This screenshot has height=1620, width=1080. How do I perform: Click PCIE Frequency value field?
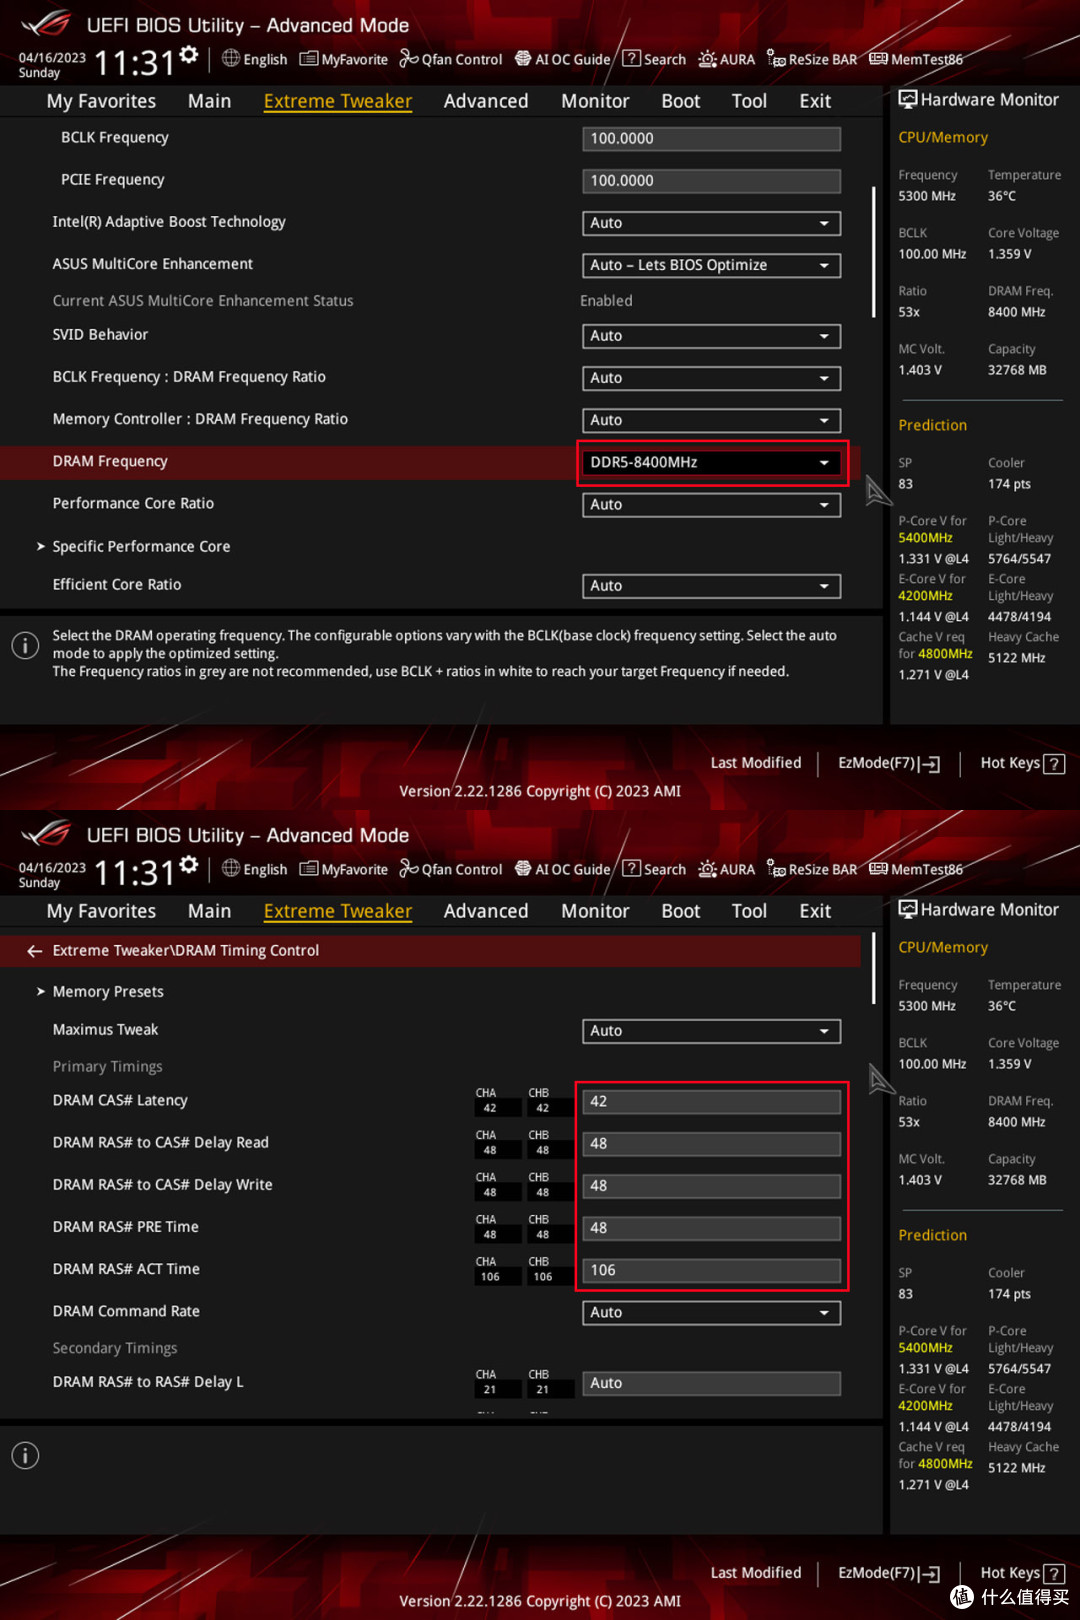711,181
